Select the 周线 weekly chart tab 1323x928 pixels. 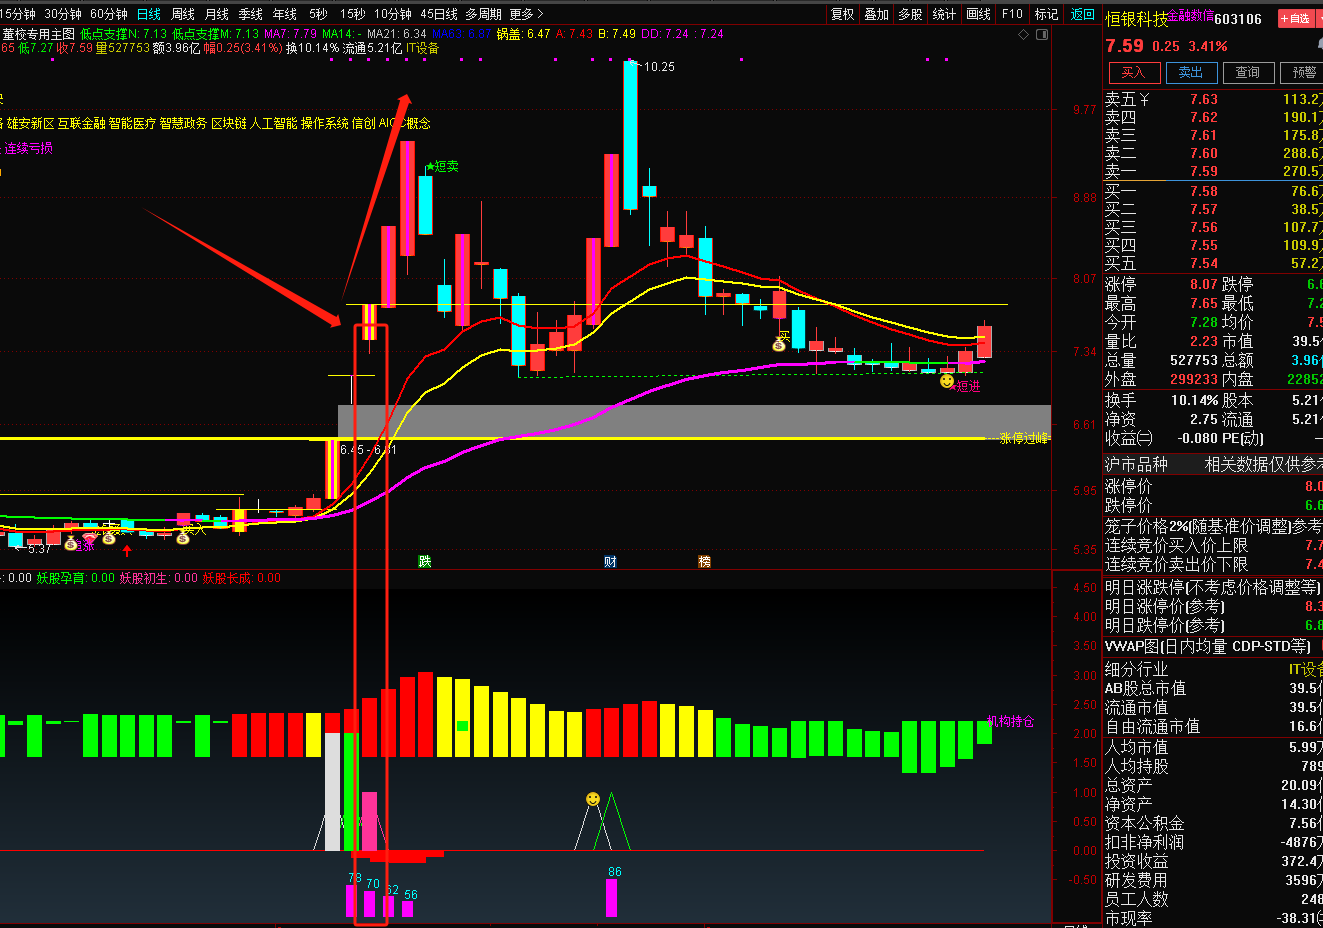(183, 14)
